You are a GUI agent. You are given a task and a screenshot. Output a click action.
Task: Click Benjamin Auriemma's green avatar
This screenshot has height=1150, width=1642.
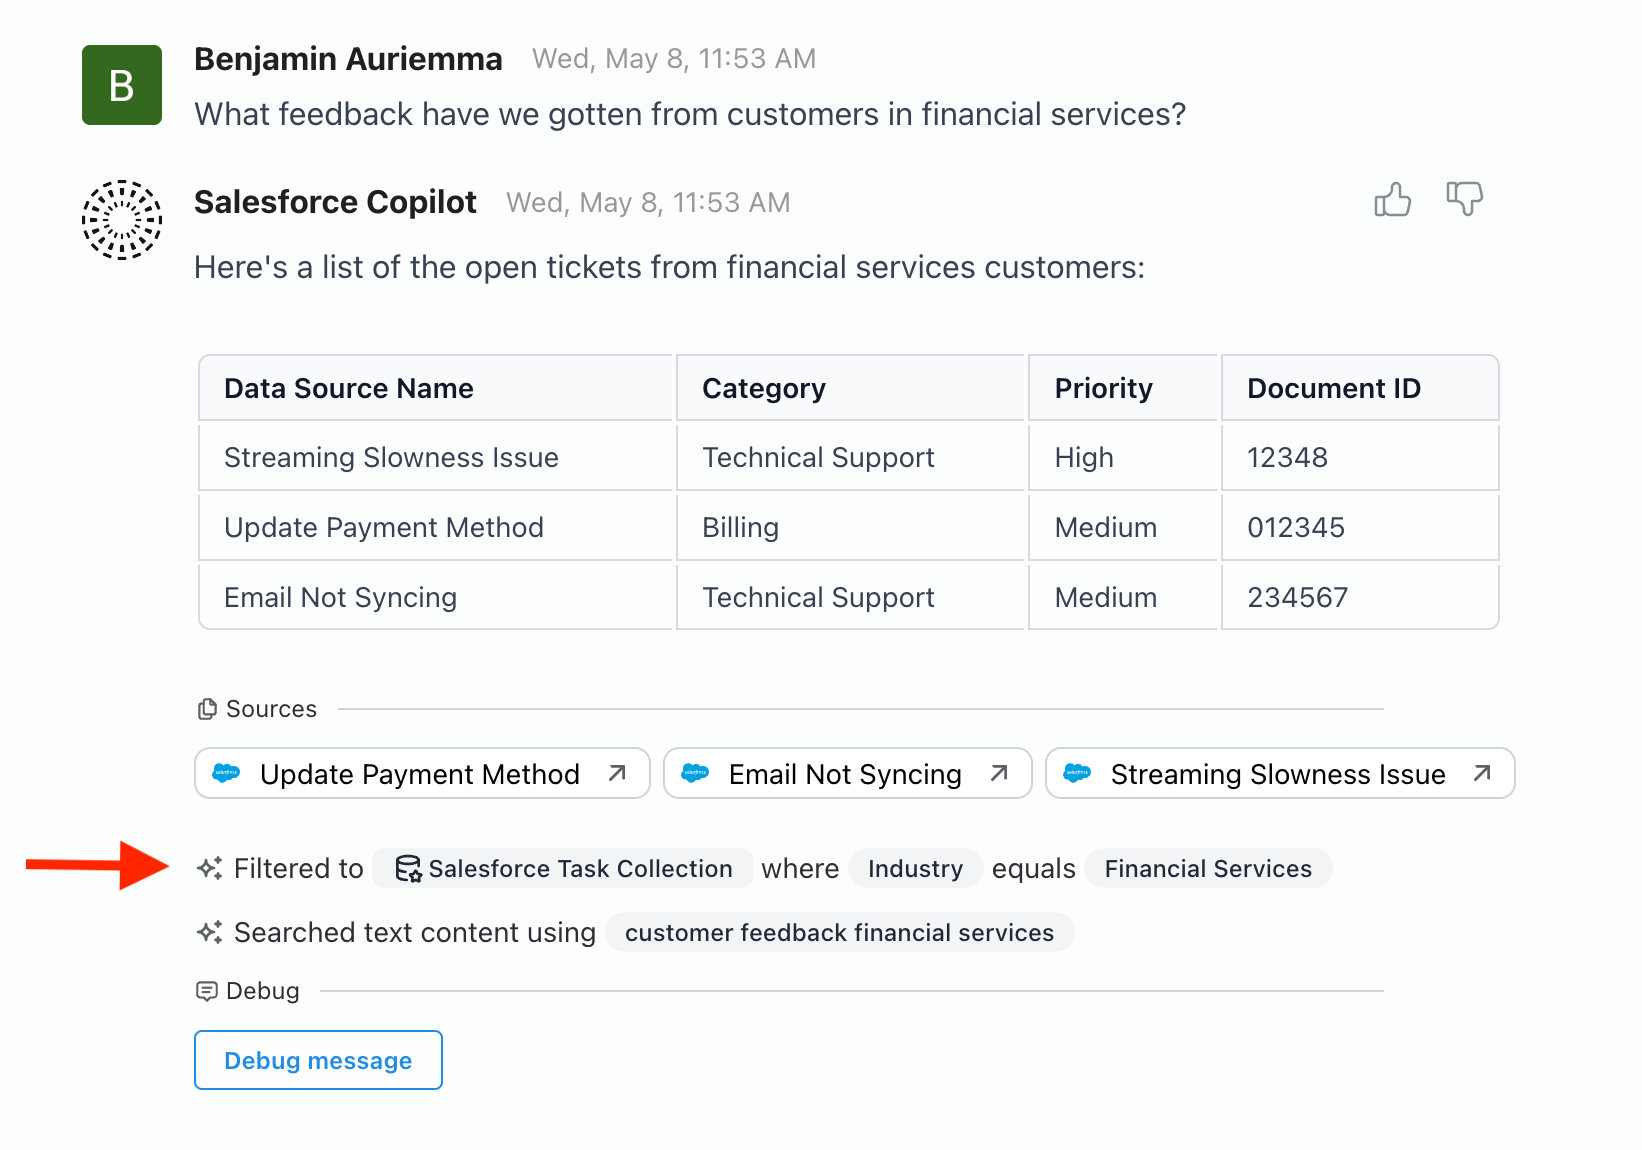click(x=121, y=85)
